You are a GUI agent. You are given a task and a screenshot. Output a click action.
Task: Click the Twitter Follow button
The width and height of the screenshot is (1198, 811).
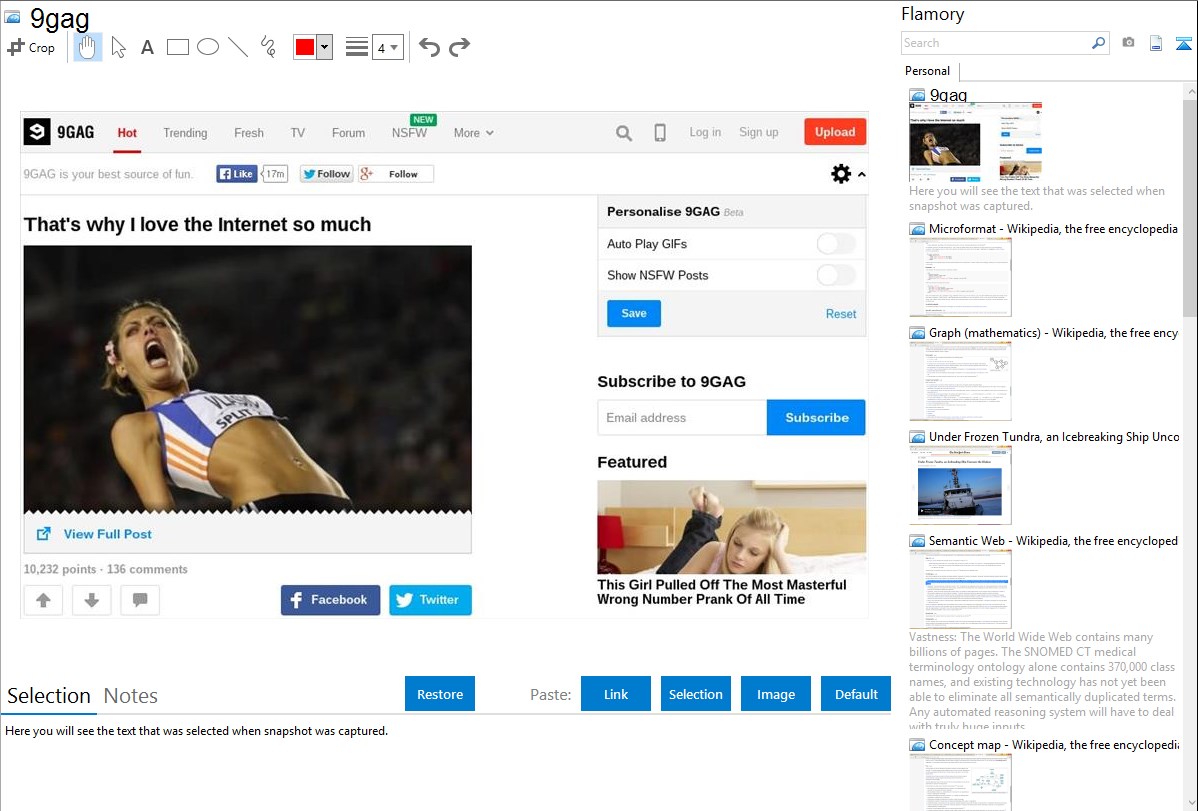[x=326, y=174]
